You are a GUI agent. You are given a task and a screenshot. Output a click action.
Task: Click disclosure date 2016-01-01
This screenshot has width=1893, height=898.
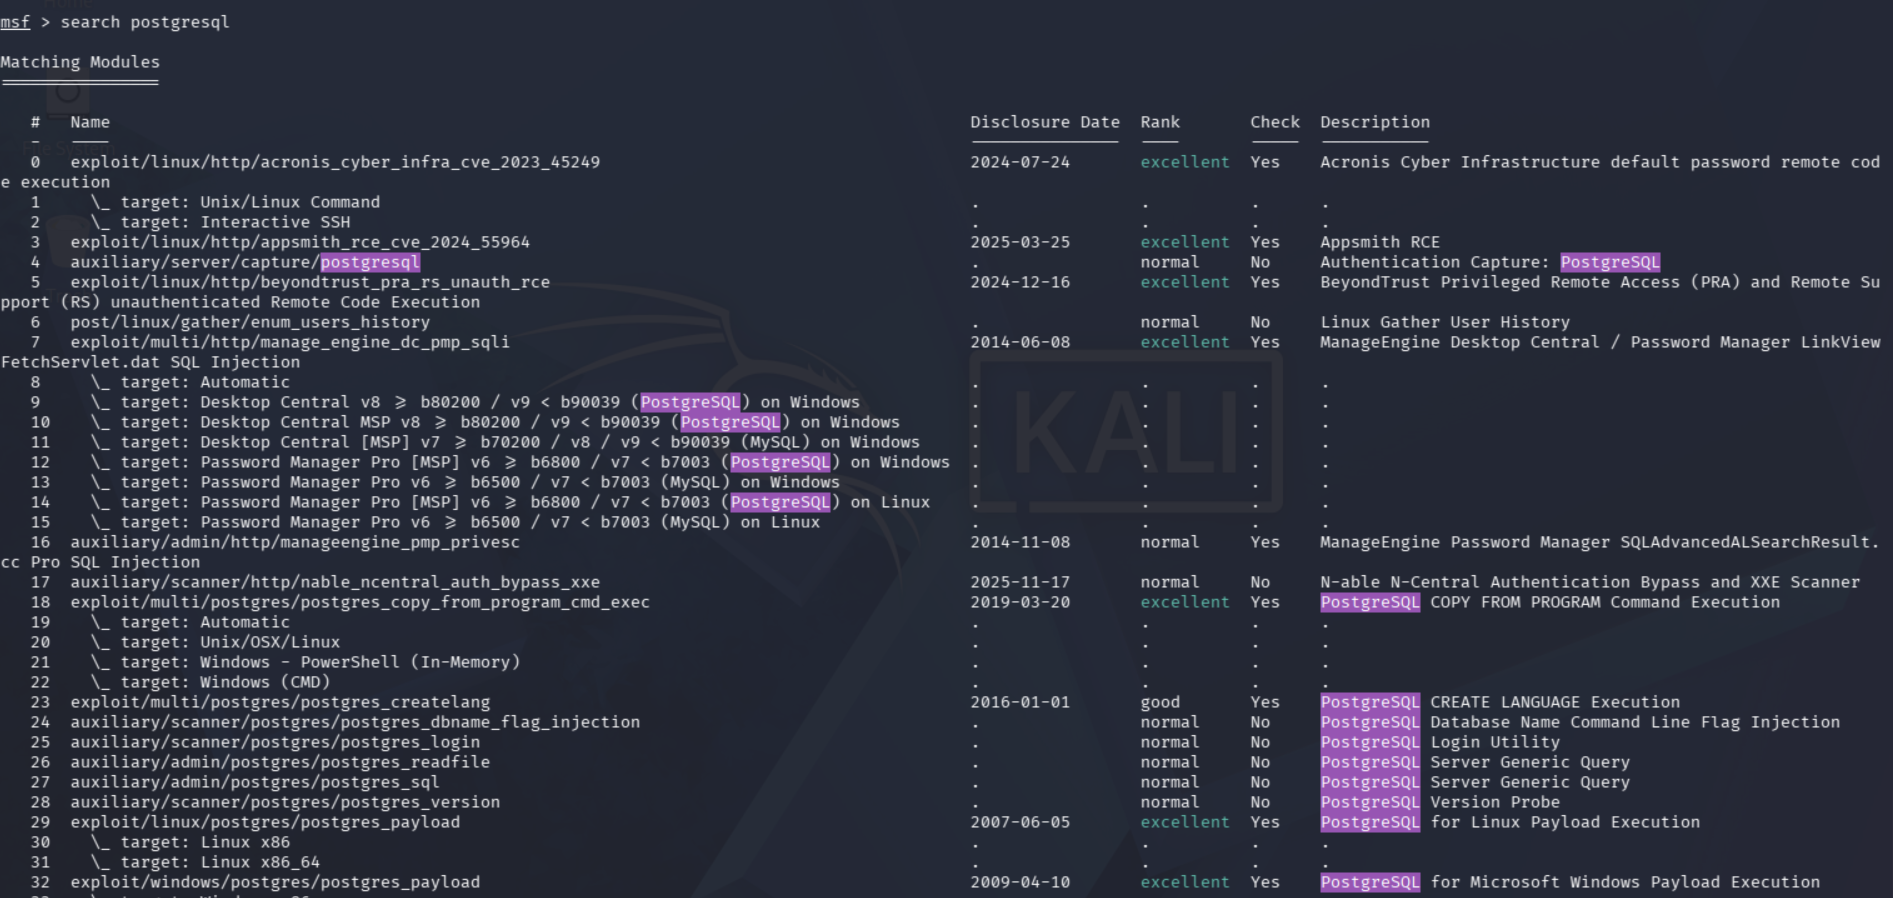[1020, 702]
